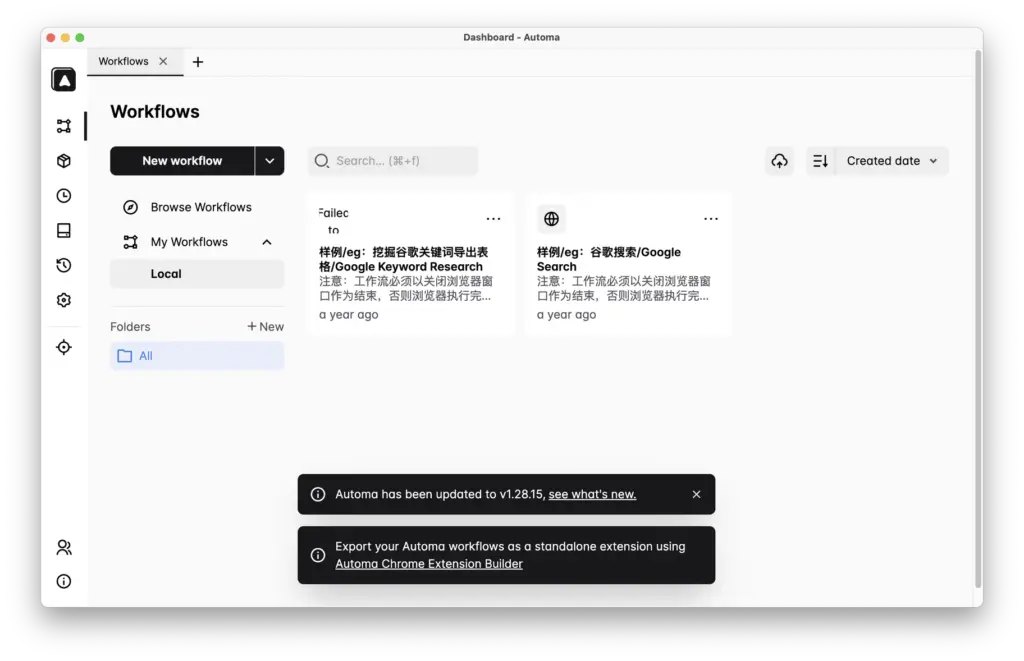Image resolution: width=1024 pixels, height=661 pixels.
Task: Select the All folder
Action: pyautogui.click(x=197, y=356)
